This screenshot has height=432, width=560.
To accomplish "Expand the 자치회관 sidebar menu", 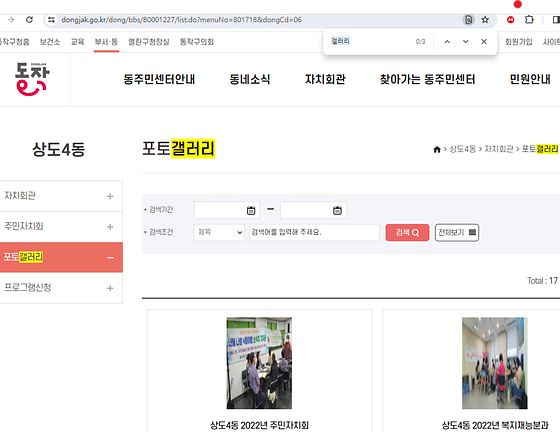I will 110,196.
